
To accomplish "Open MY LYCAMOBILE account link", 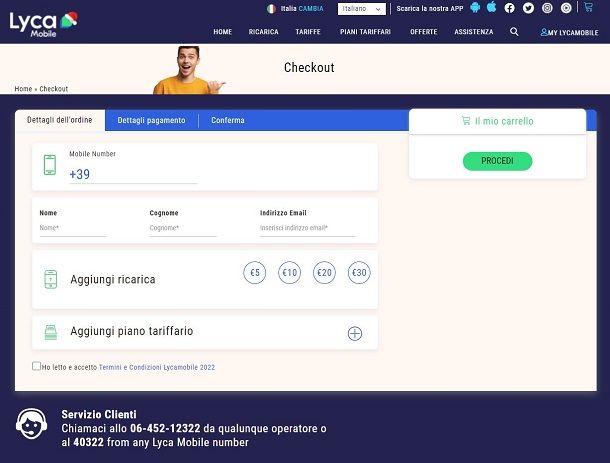I will click(x=569, y=33).
